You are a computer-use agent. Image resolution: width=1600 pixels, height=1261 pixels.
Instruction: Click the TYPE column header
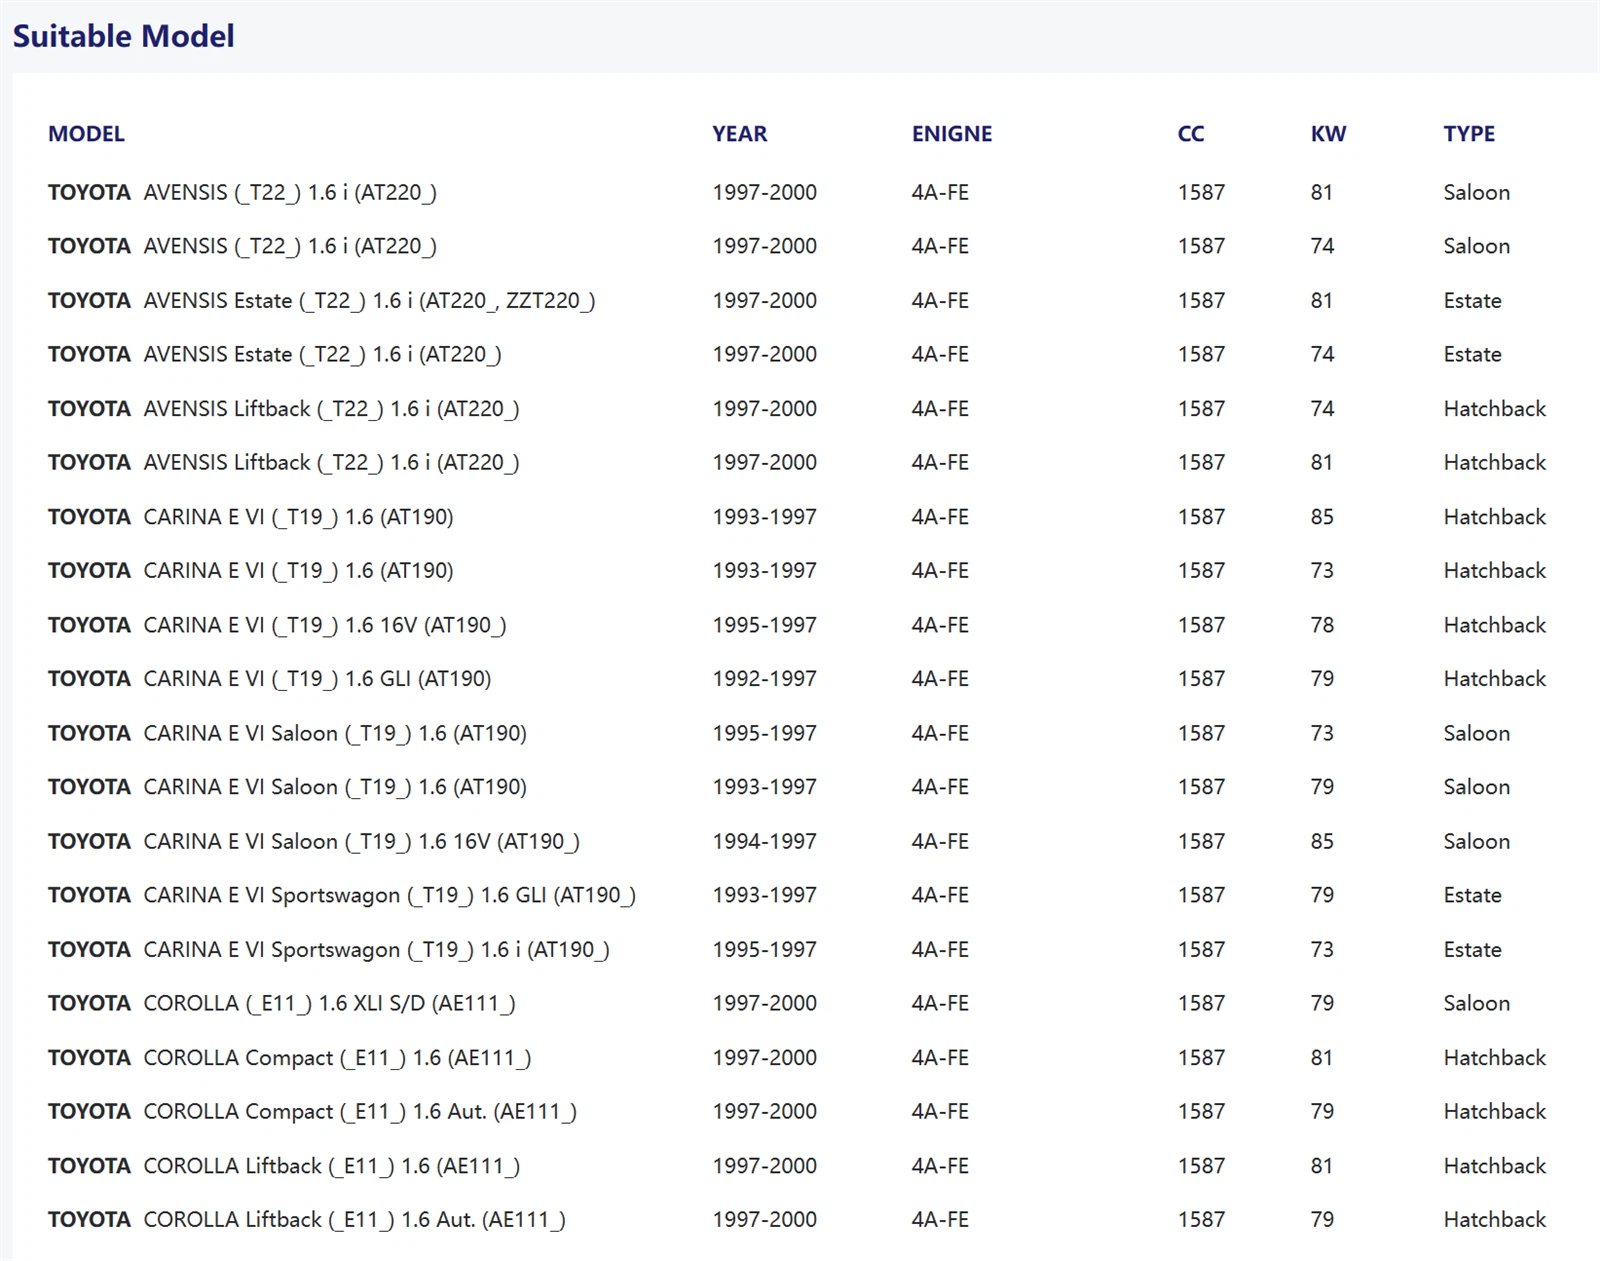click(1468, 134)
